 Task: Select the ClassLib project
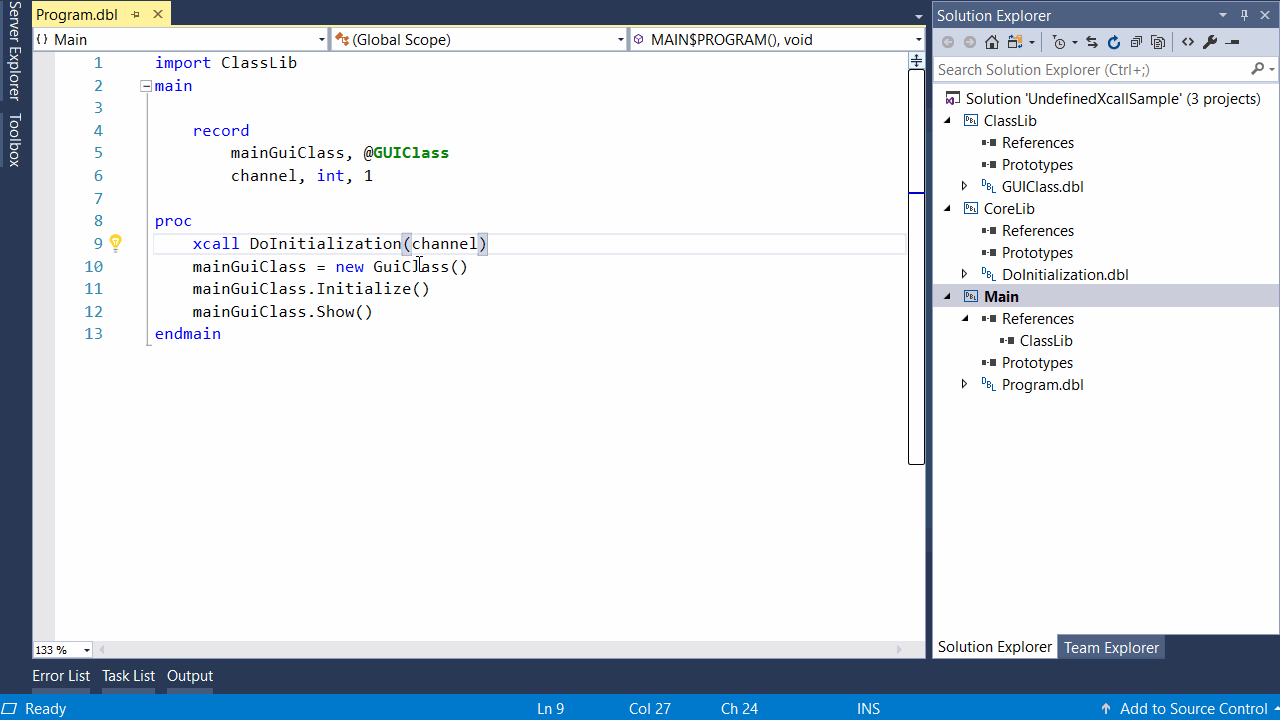(x=1010, y=121)
